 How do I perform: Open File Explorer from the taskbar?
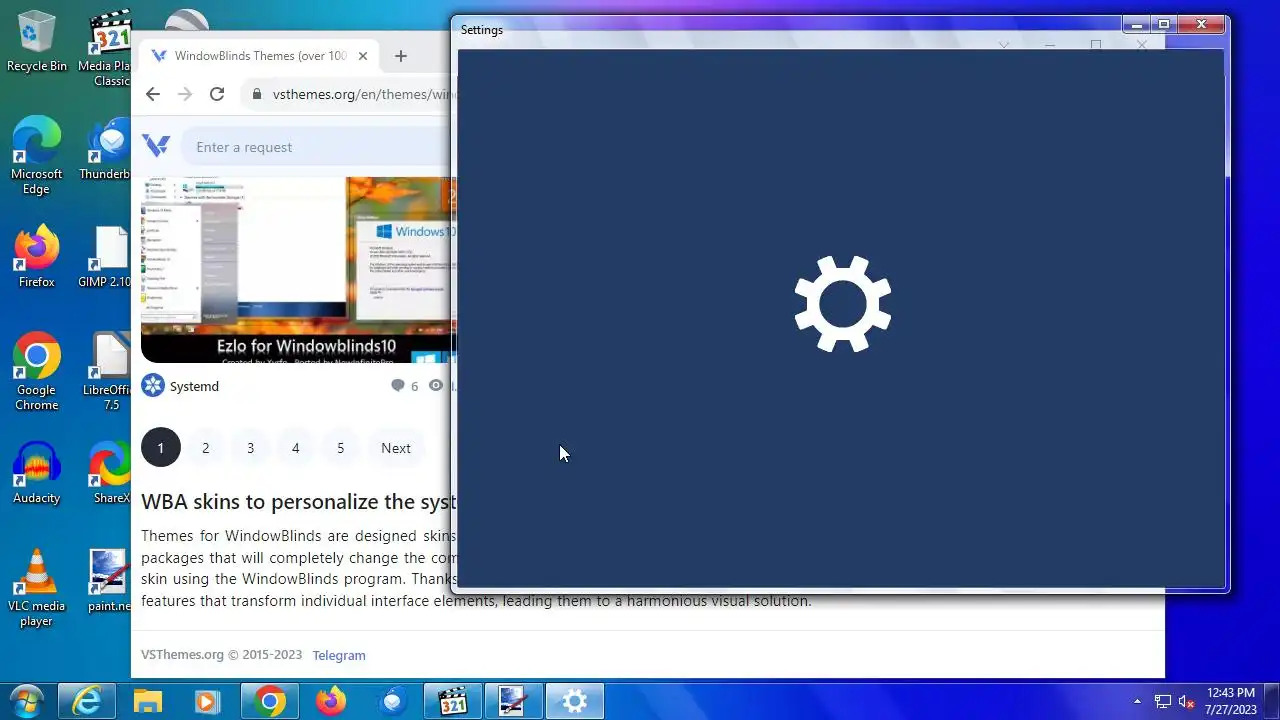(x=148, y=702)
